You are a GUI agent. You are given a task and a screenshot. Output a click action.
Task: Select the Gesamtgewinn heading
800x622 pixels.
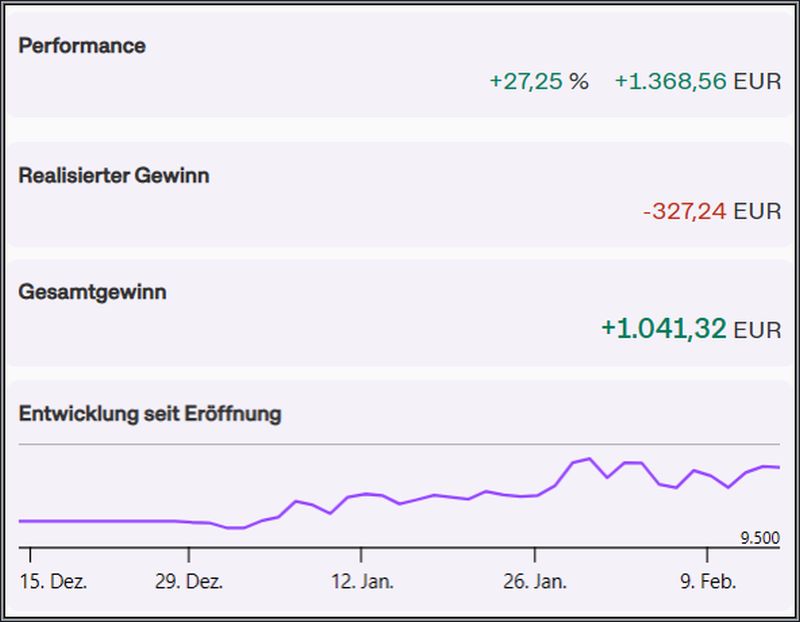[x=93, y=293]
